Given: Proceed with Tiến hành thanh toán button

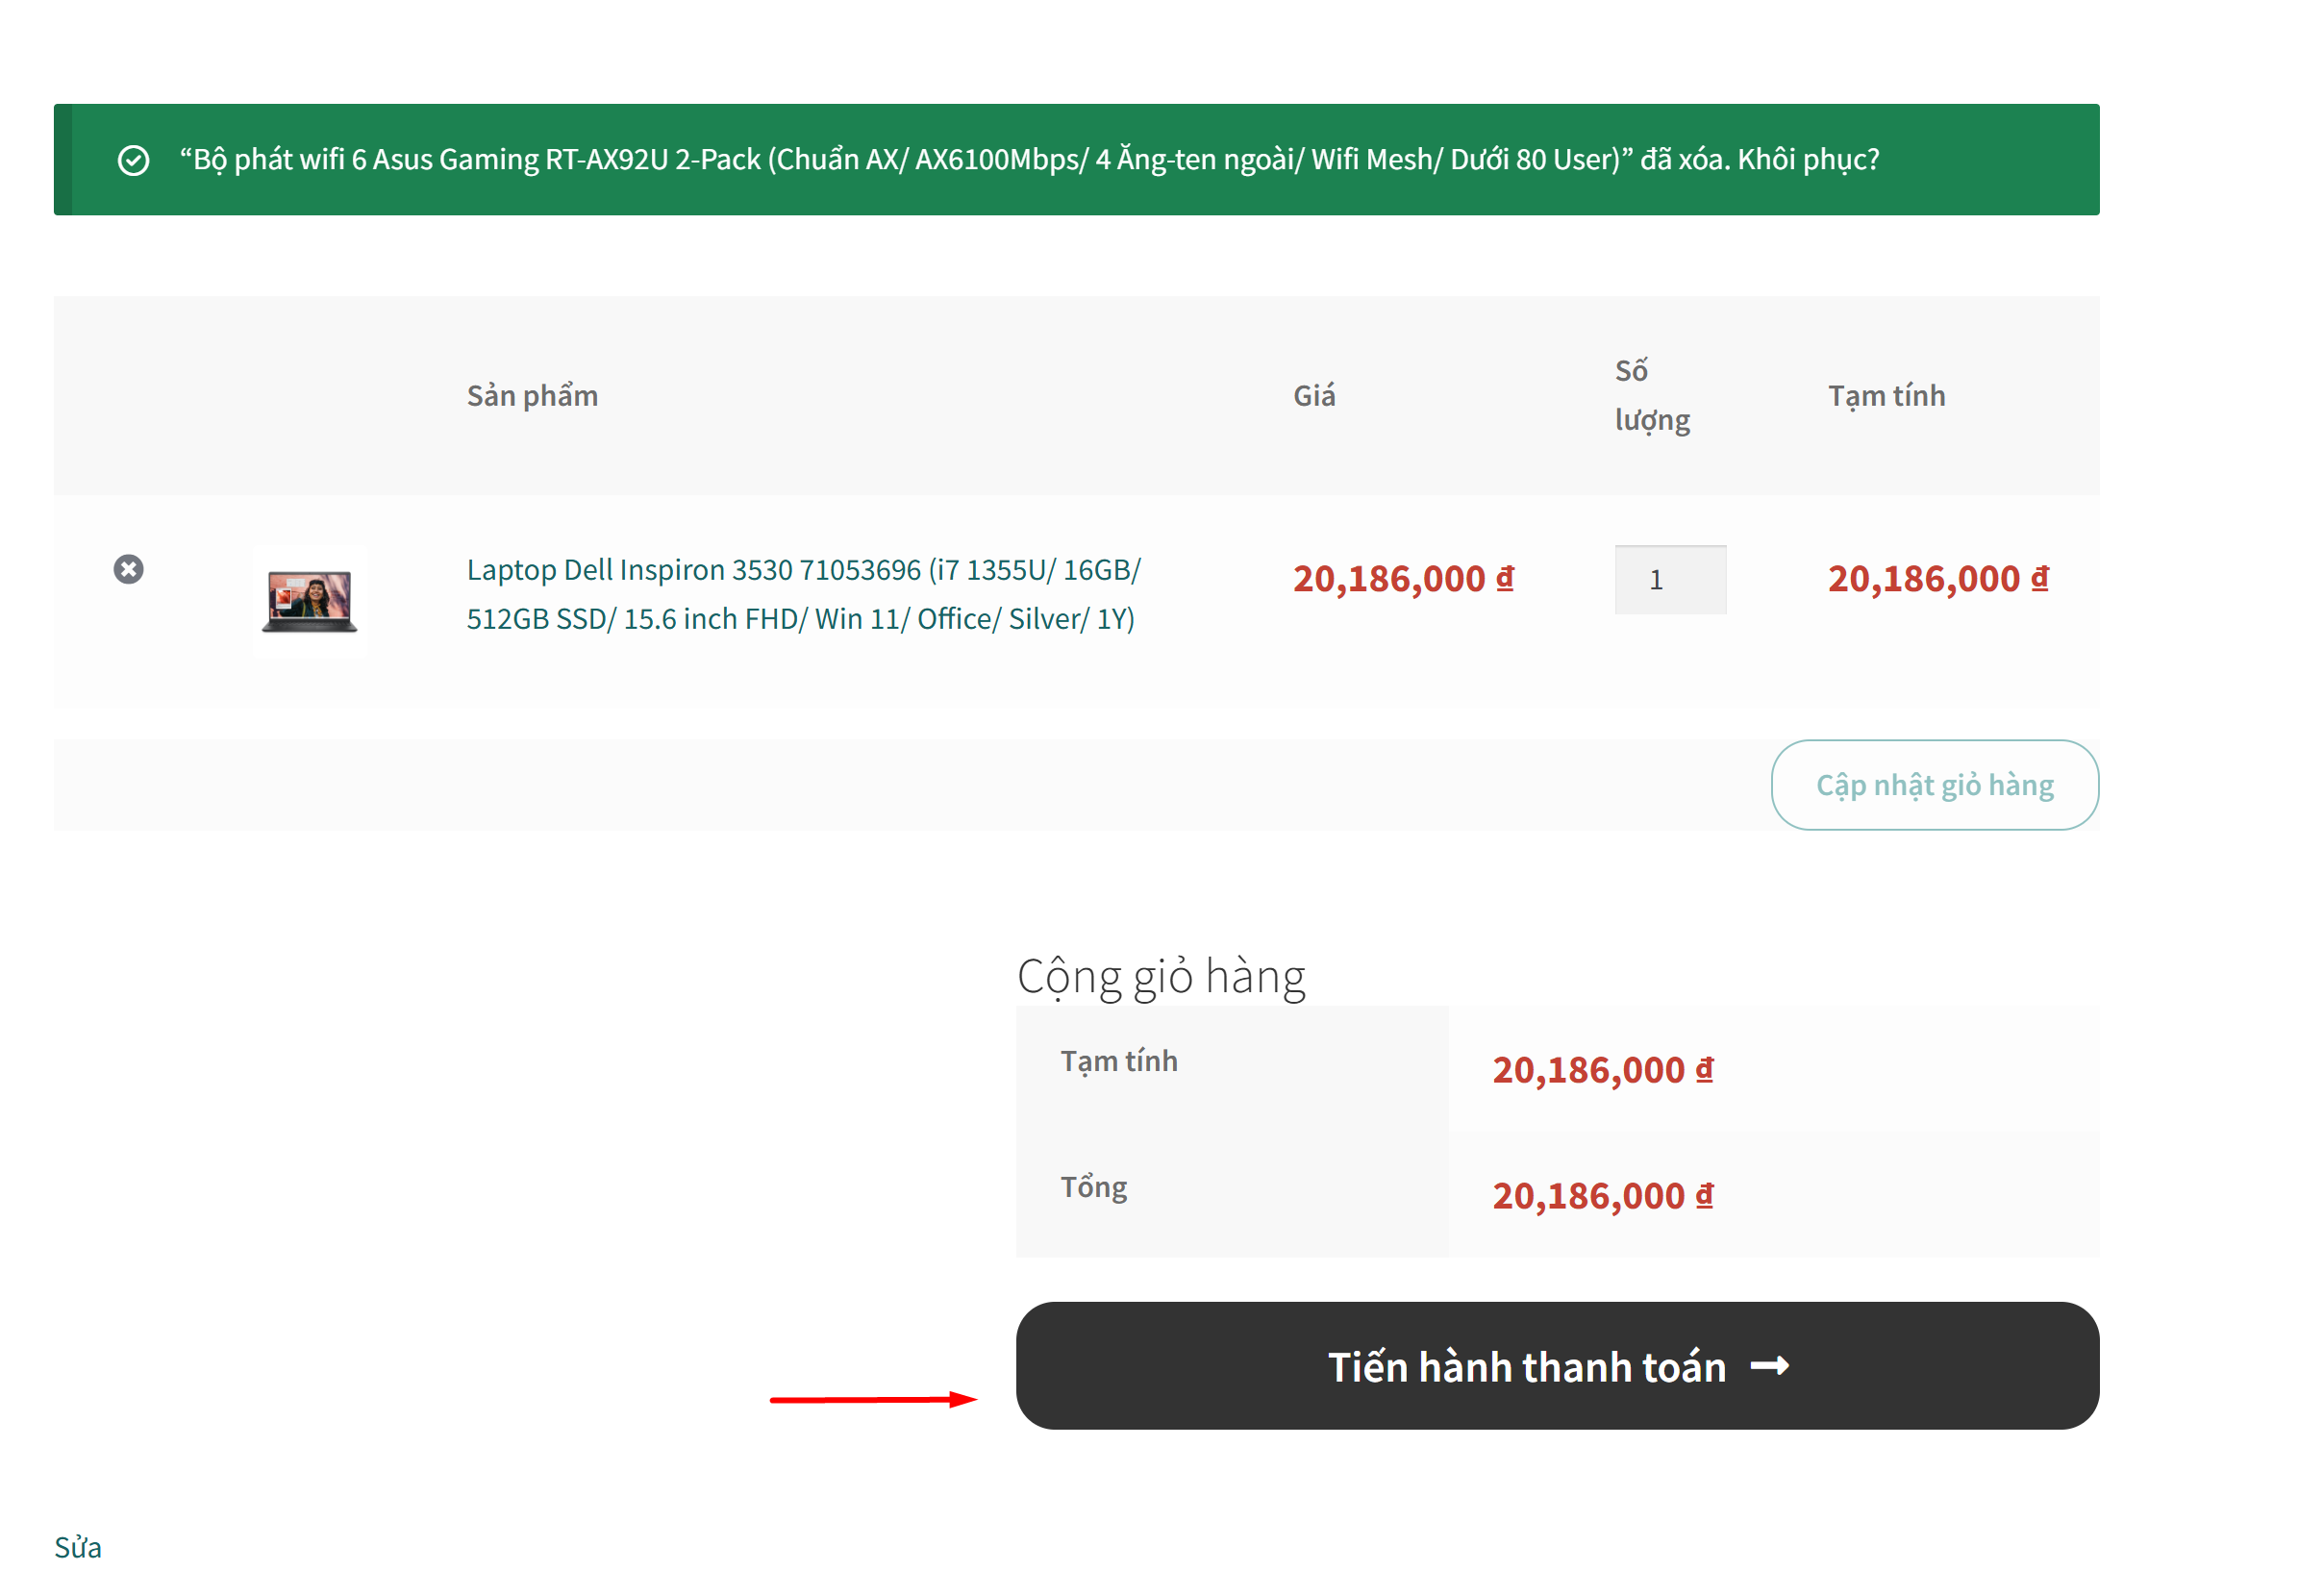Looking at the screenshot, I should 1556,1365.
